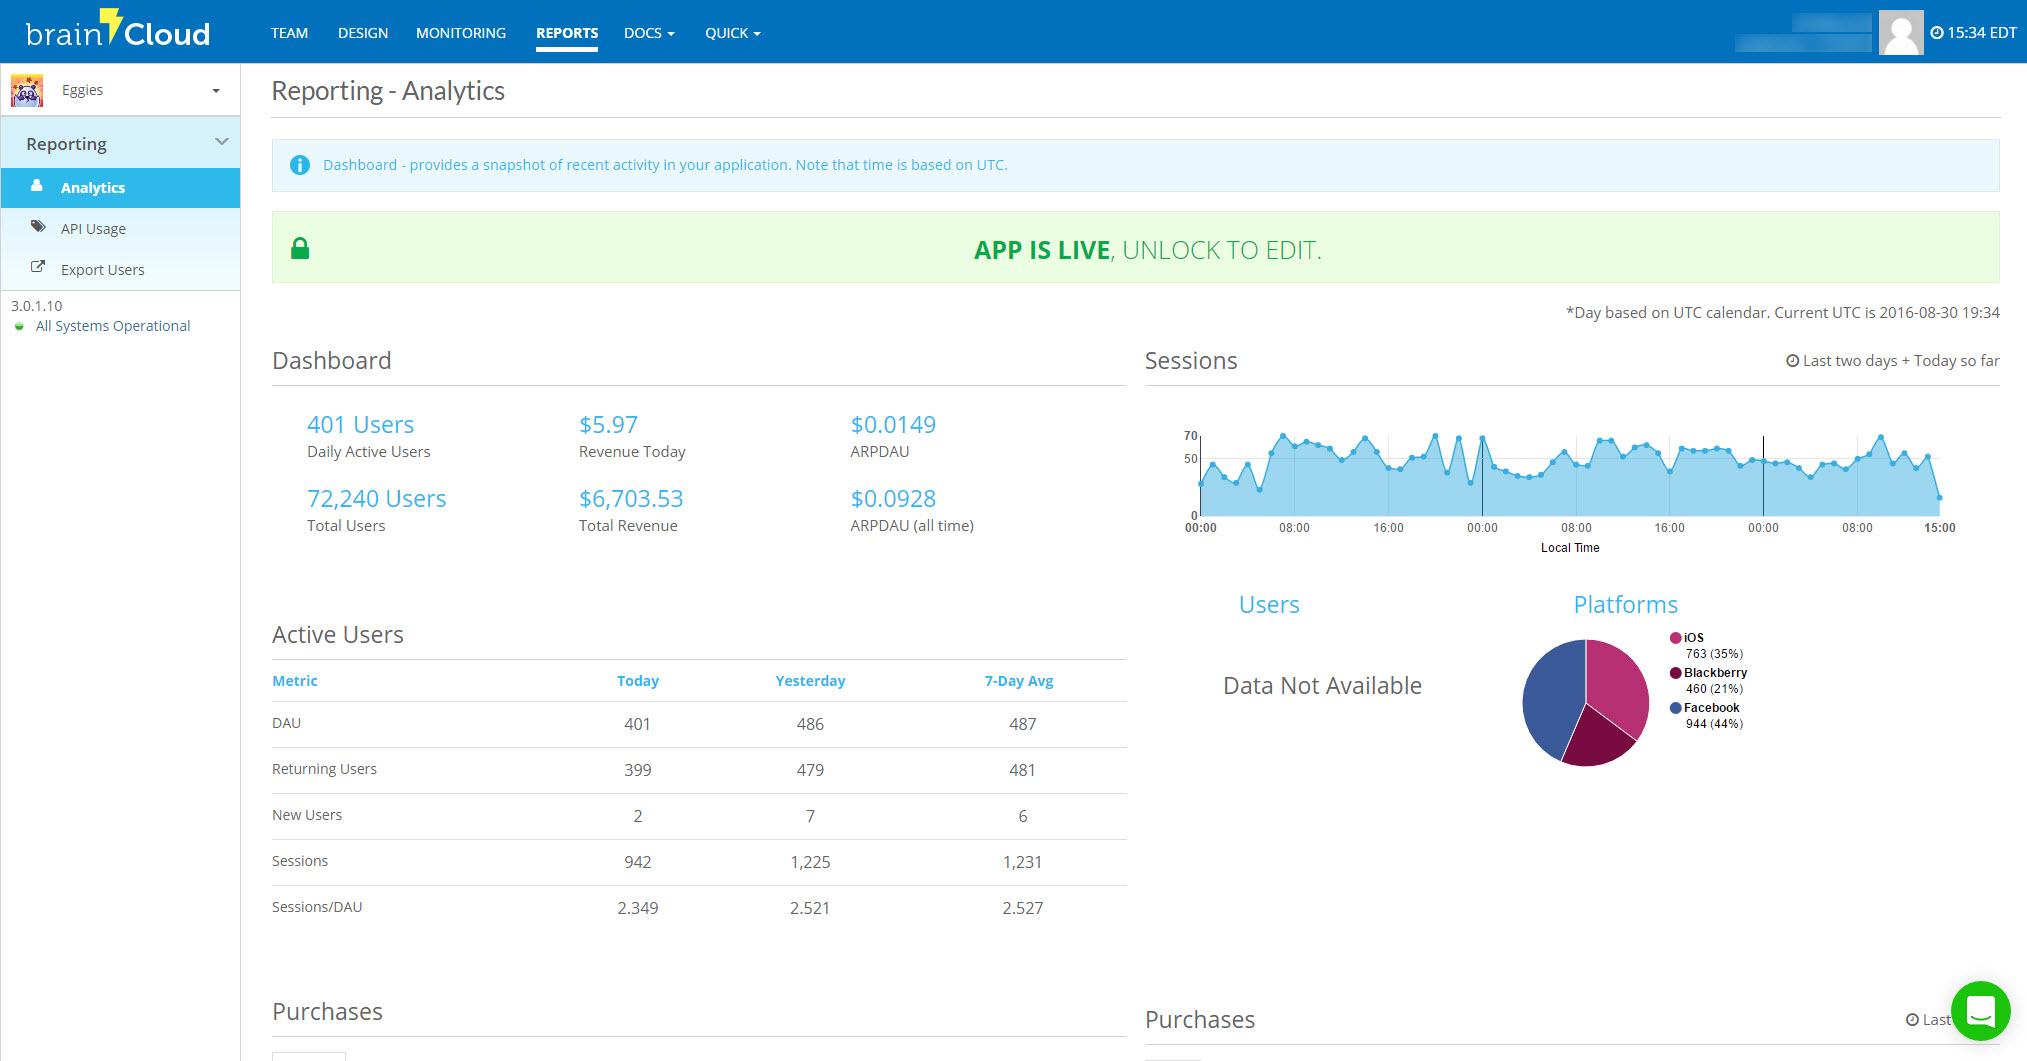This screenshot has width=2027, height=1061.
Task: Click the user profile avatar in the header
Action: [x=1900, y=32]
